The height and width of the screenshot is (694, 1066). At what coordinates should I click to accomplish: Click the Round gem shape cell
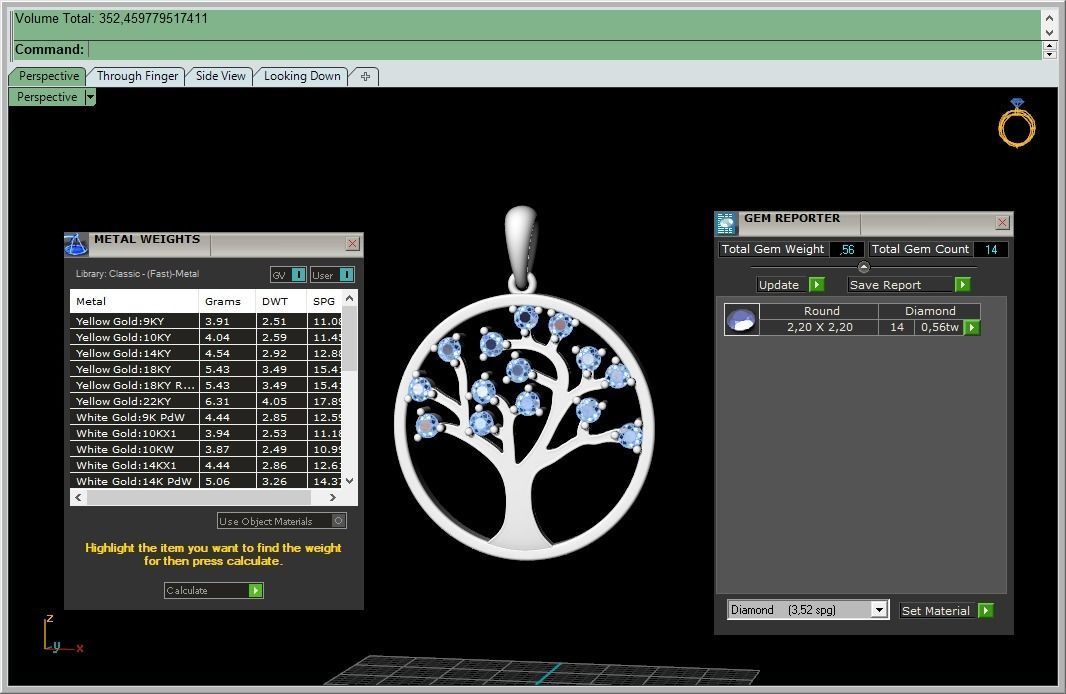coord(819,311)
